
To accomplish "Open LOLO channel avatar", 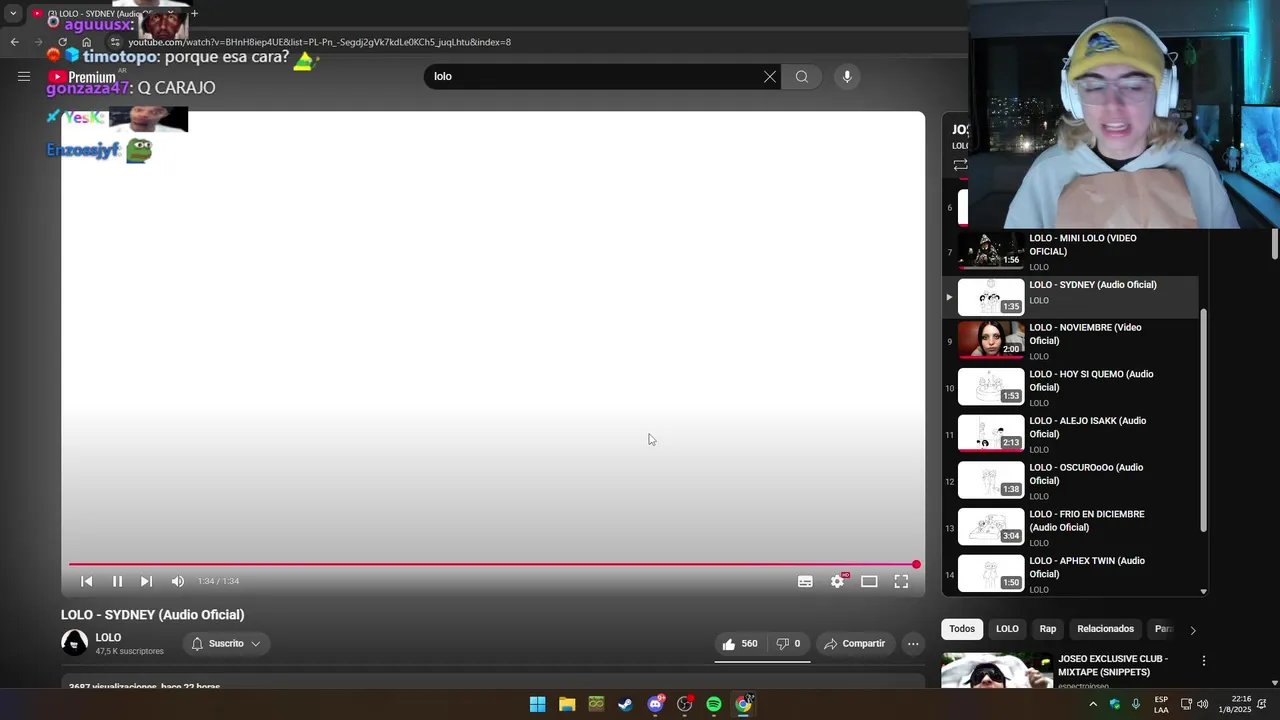I will 75,643.
